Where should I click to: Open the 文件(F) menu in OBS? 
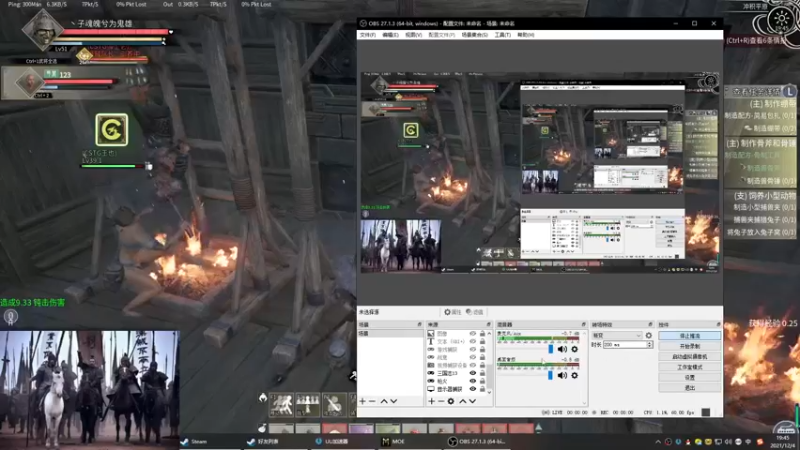pyautogui.click(x=367, y=35)
